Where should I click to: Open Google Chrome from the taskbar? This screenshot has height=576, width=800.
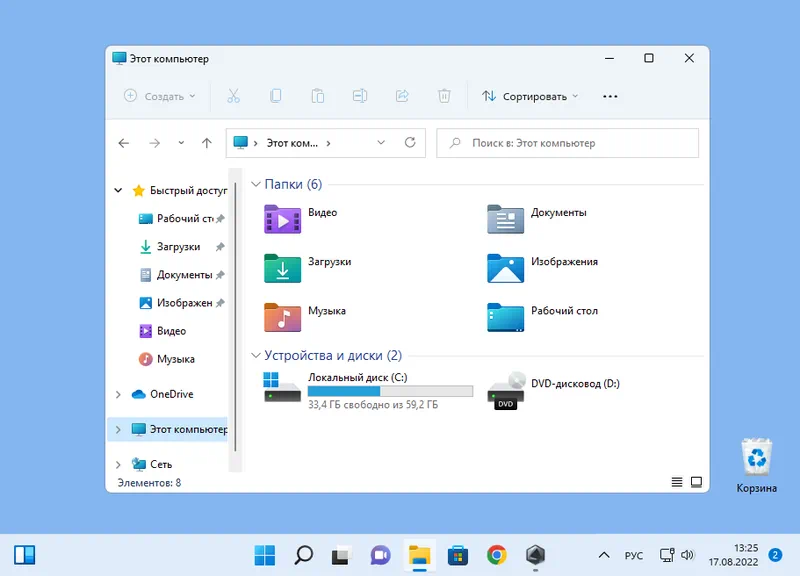click(x=497, y=555)
